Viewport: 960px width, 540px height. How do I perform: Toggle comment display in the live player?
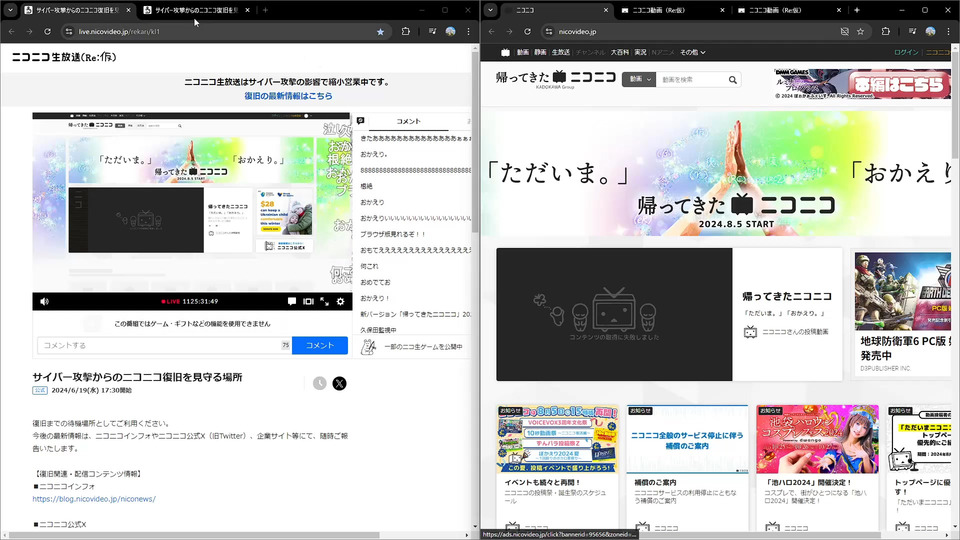pyautogui.click(x=292, y=301)
